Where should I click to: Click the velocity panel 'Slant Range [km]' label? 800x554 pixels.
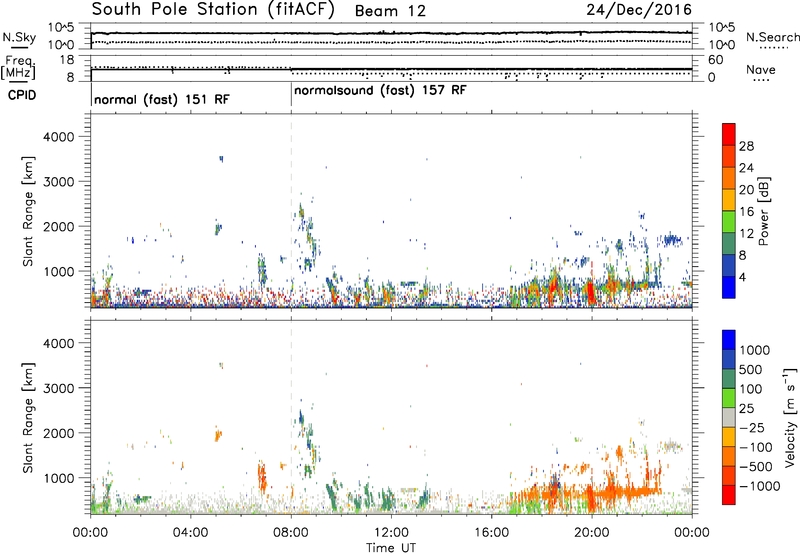click(28, 418)
